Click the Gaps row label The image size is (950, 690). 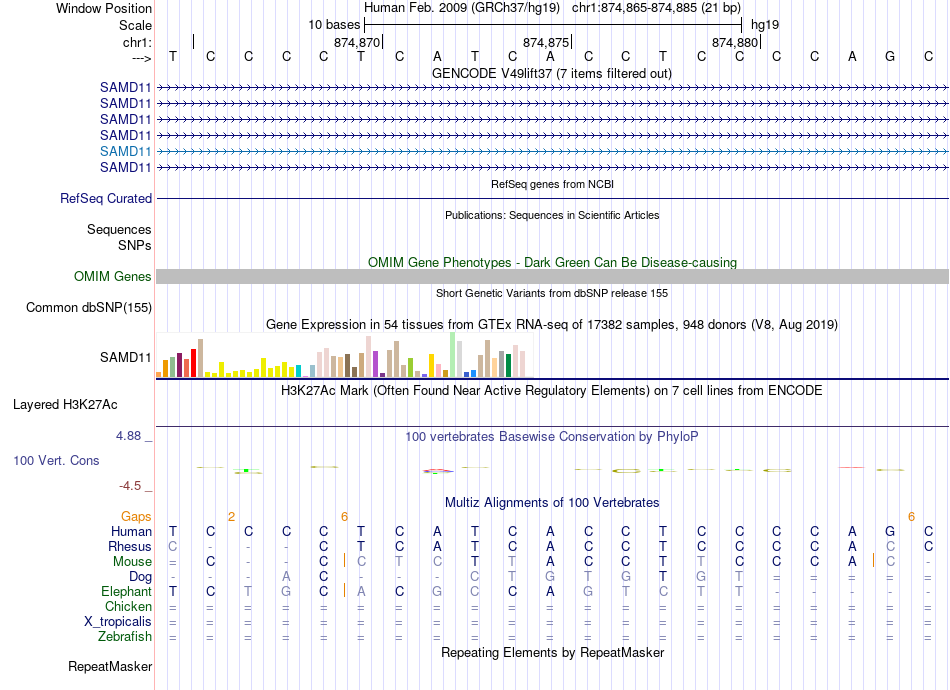point(136,517)
